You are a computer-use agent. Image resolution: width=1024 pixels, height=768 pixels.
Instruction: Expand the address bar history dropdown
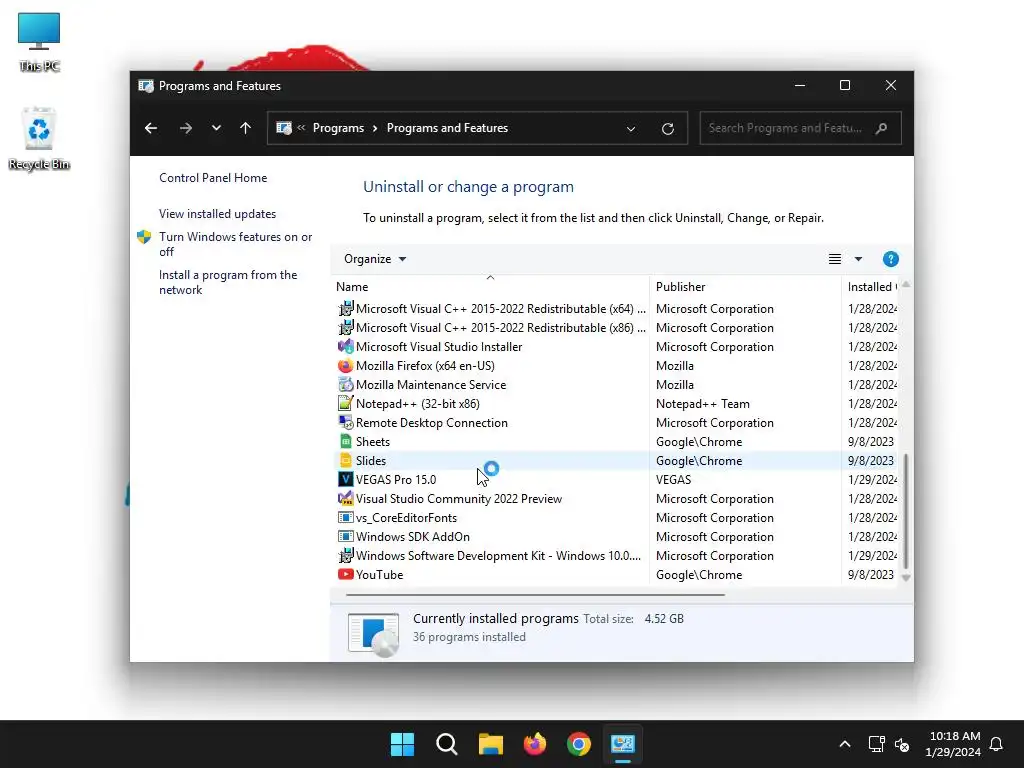[x=631, y=129]
